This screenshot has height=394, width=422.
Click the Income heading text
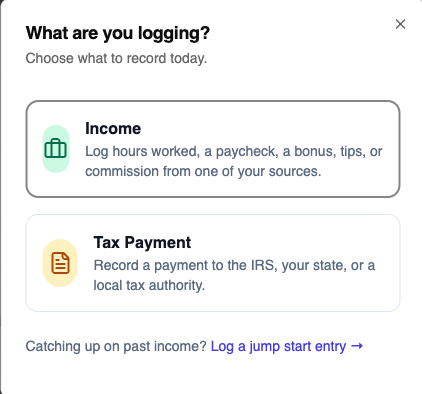pos(113,129)
